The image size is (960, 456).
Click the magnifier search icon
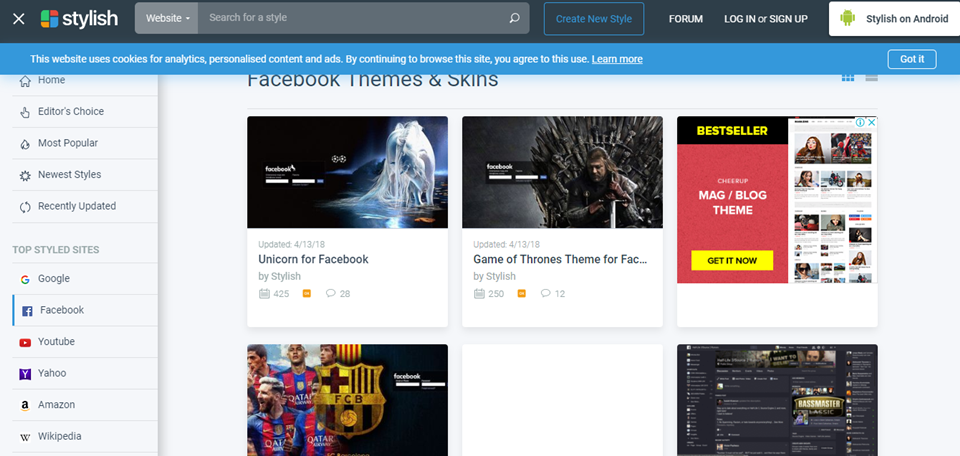515,18
